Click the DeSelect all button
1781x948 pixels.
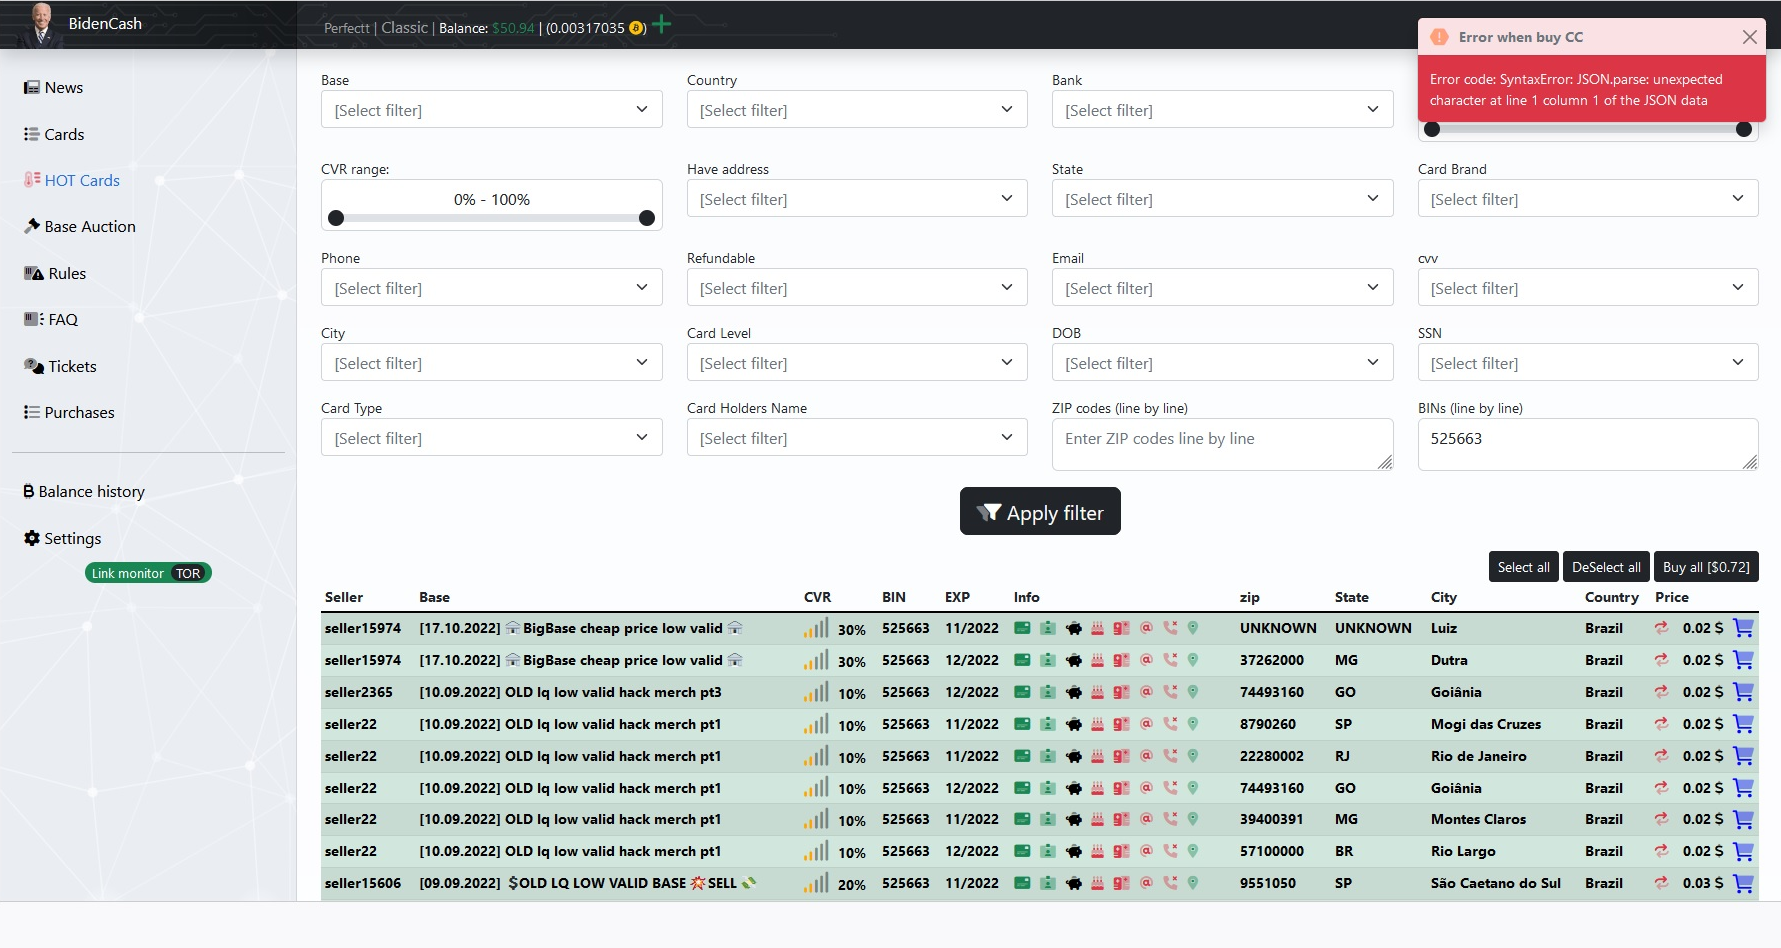click(x=1606, y=567)
